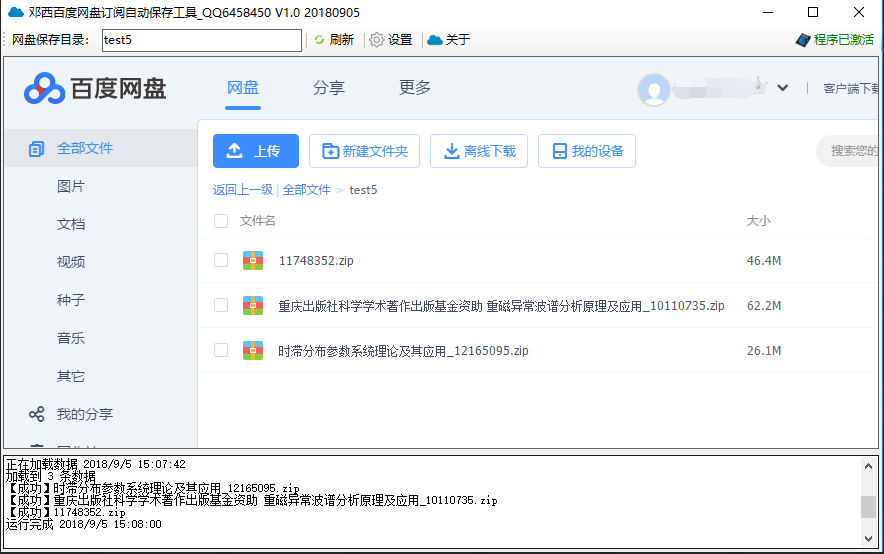
Task: Open the 更多 tab
Action: tap(415, 88)
